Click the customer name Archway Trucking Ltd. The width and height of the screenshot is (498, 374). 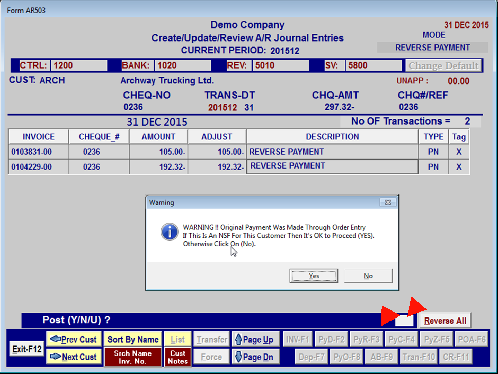pos(167,80)
